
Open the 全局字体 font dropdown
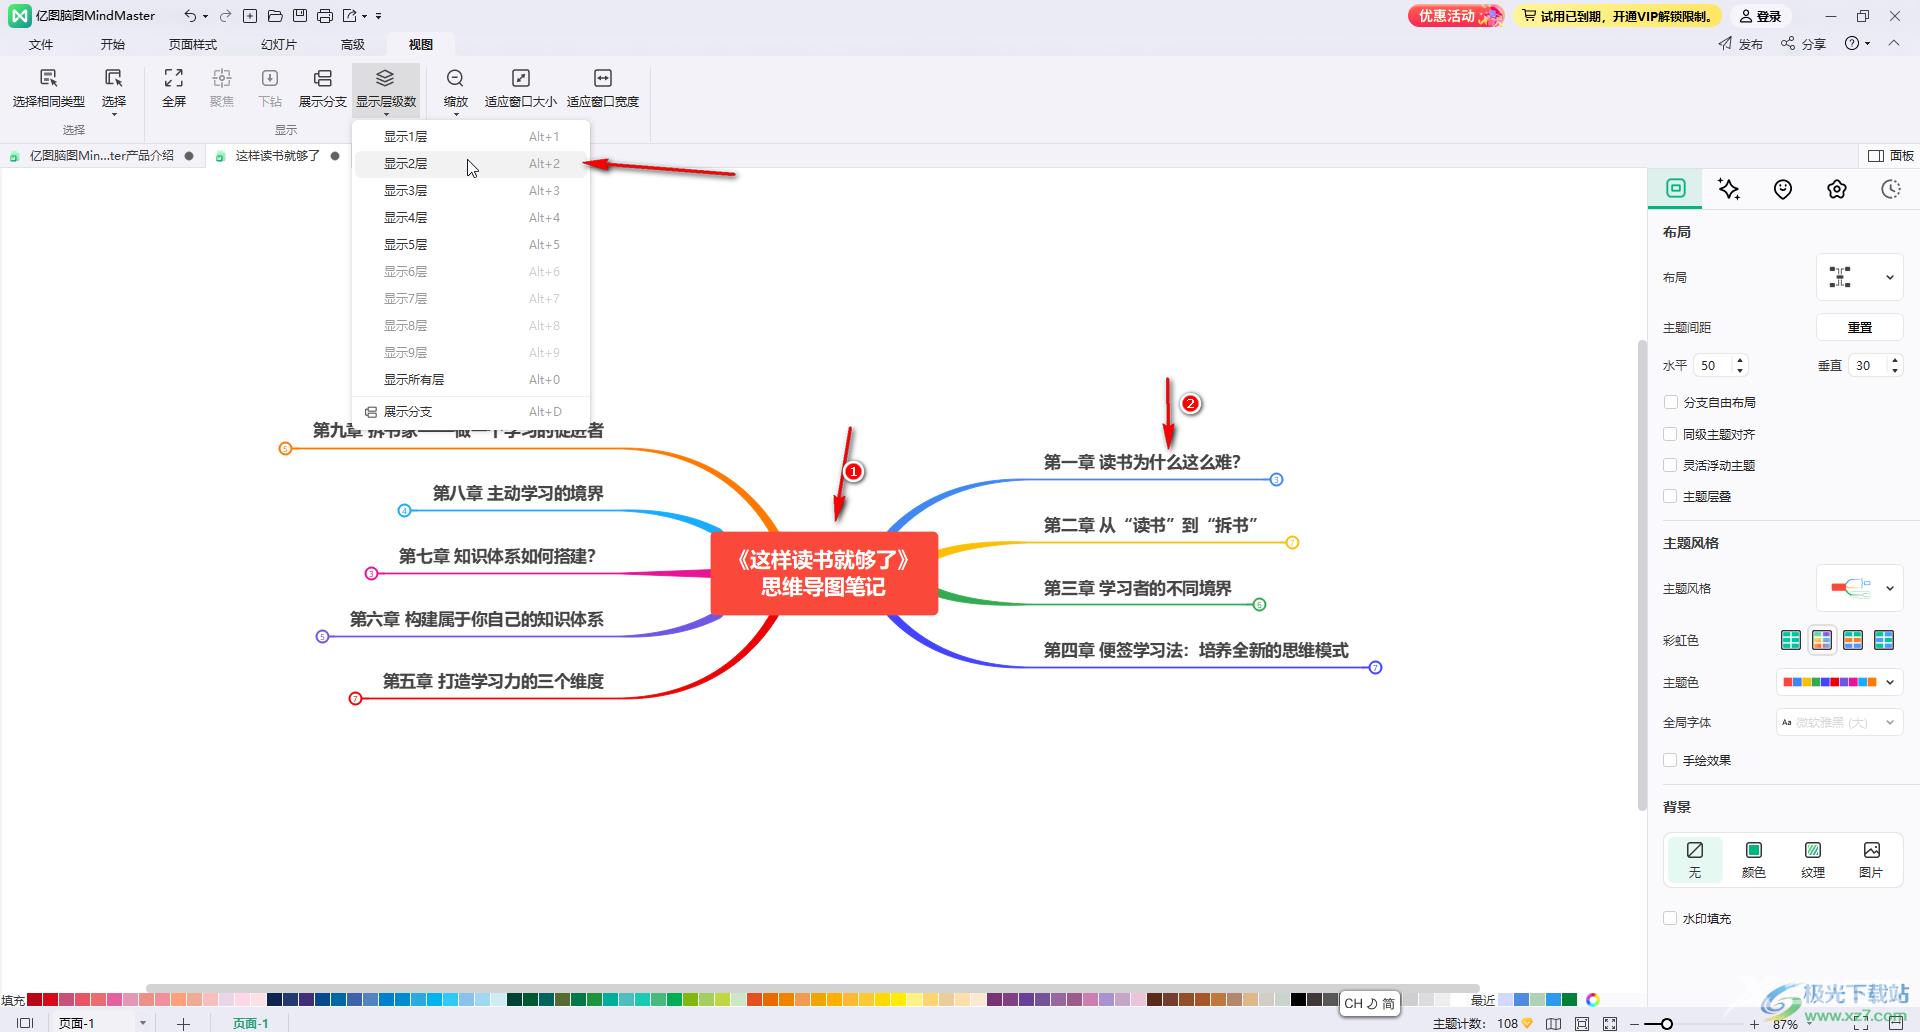click(1839, 722)
